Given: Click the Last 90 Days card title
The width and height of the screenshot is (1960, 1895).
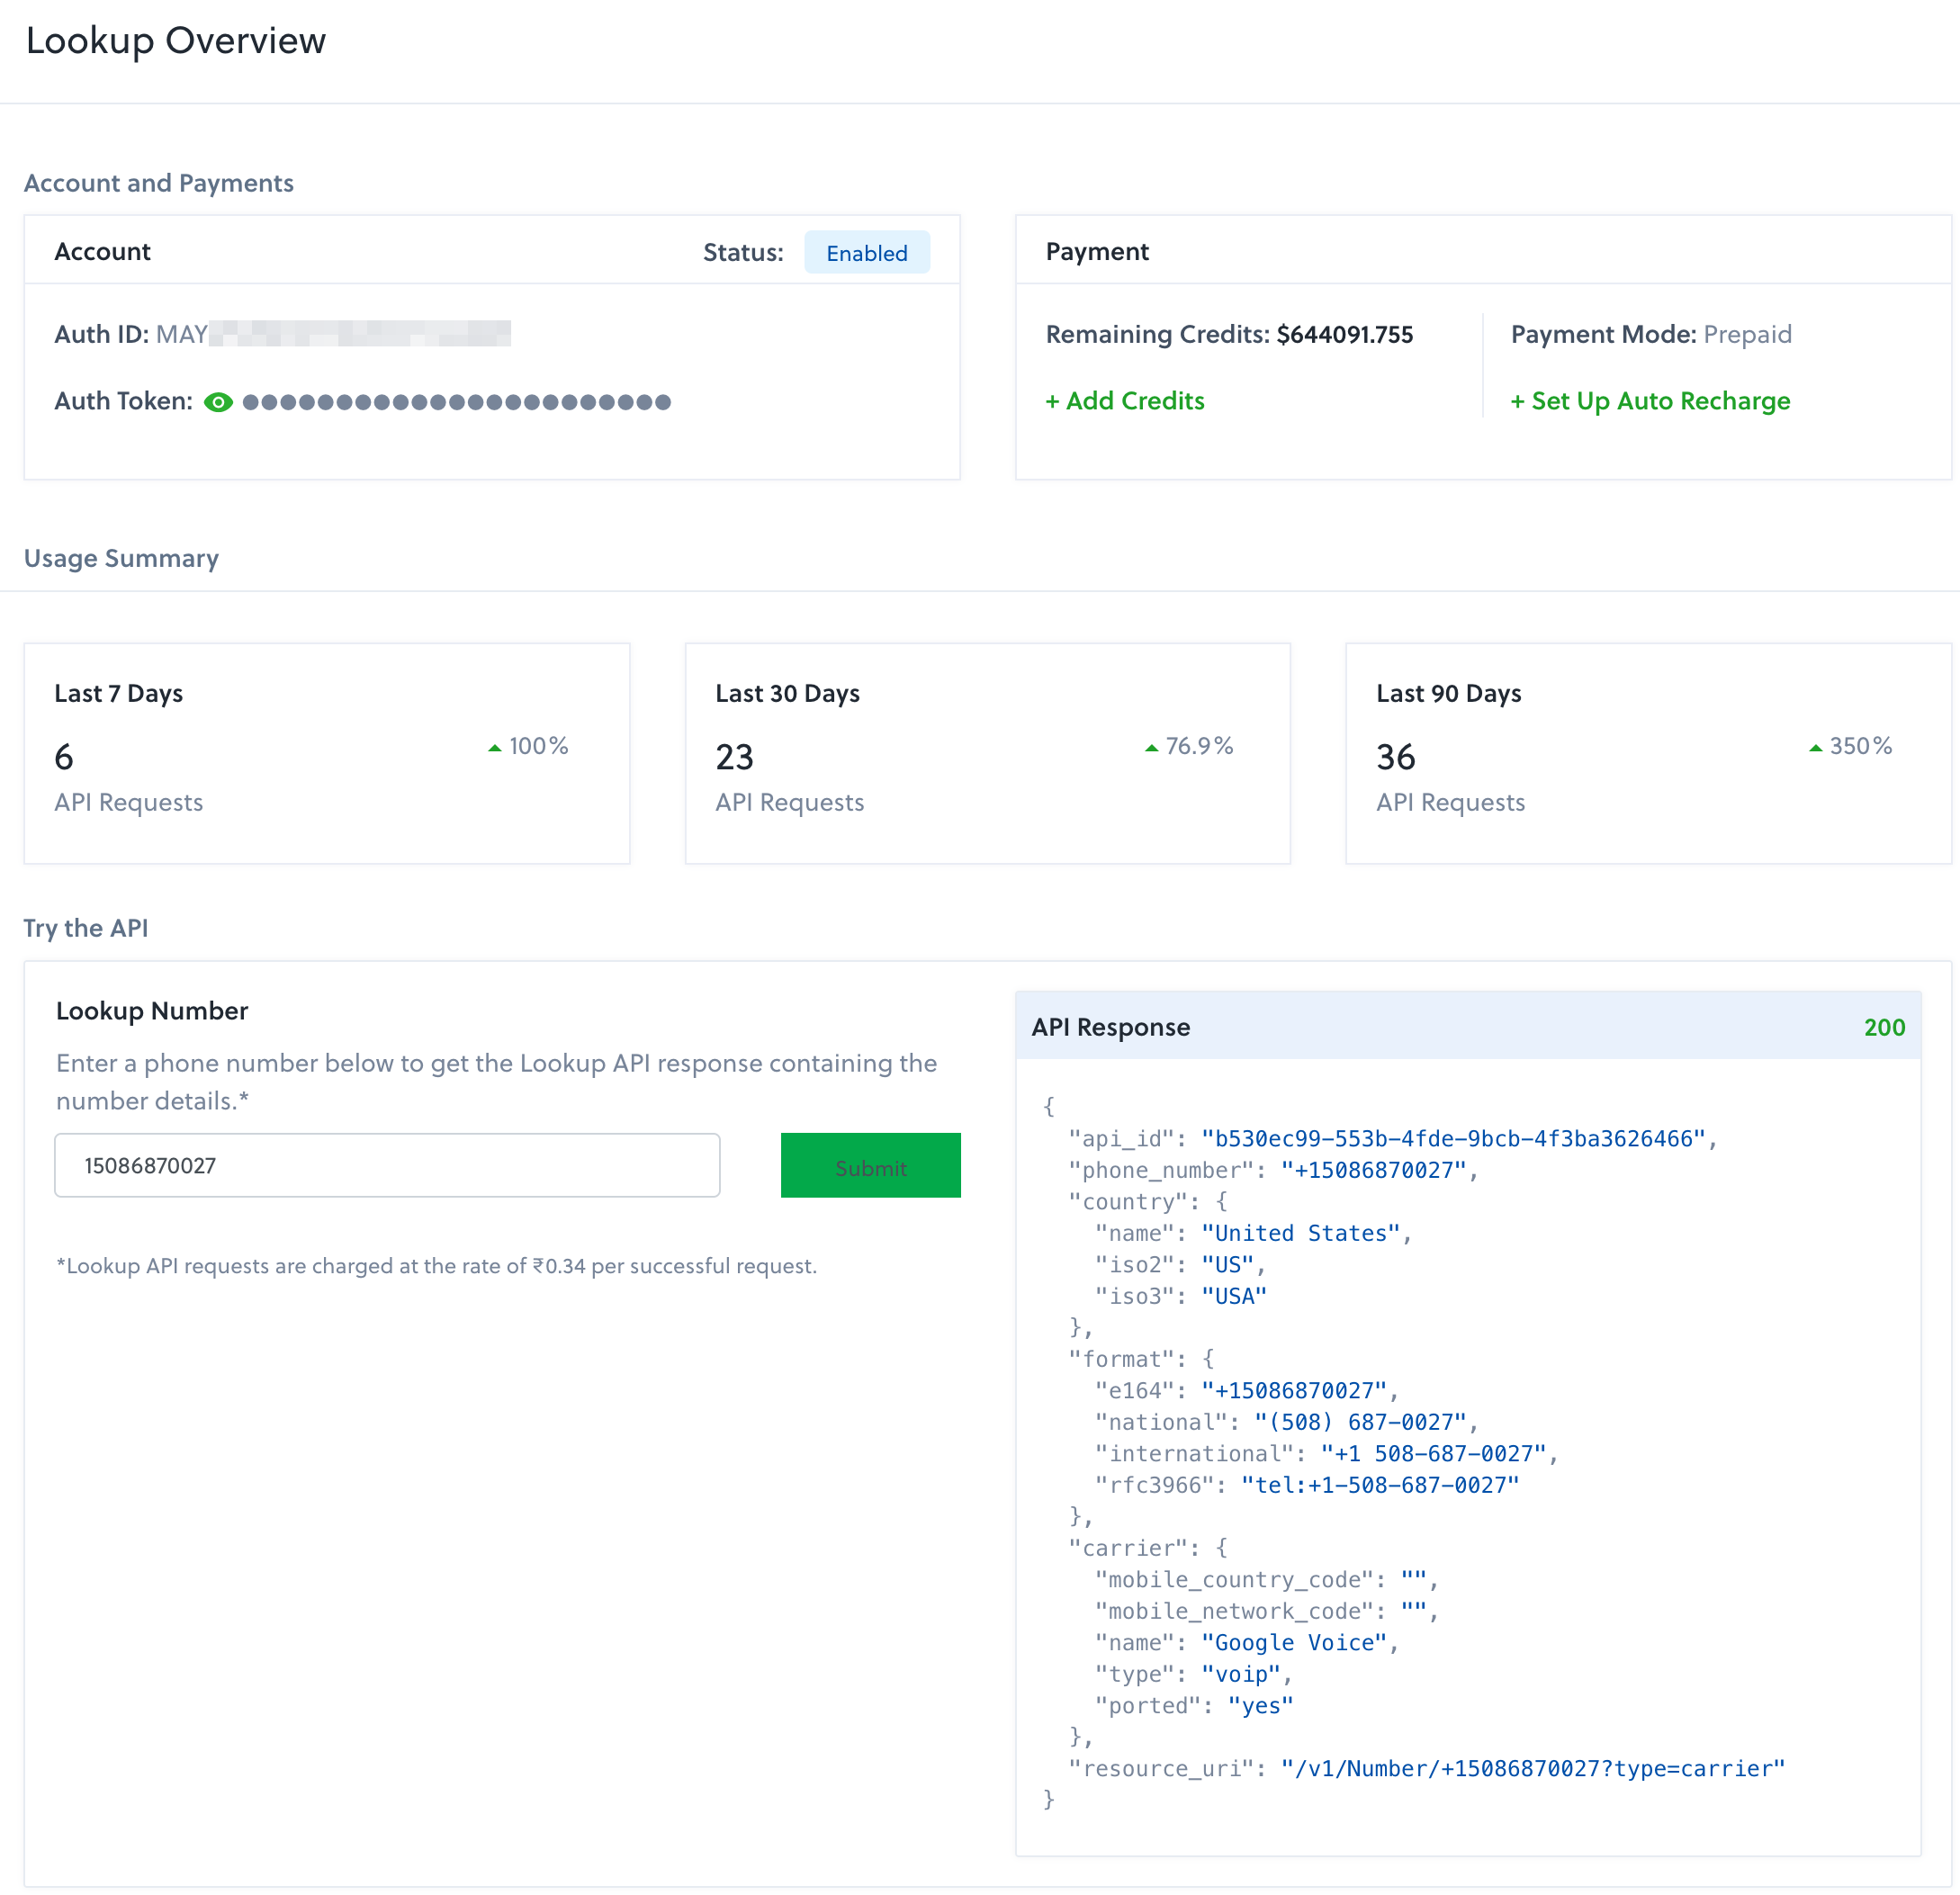Looking at the screenshot, I should click(x=1448, y=693).
